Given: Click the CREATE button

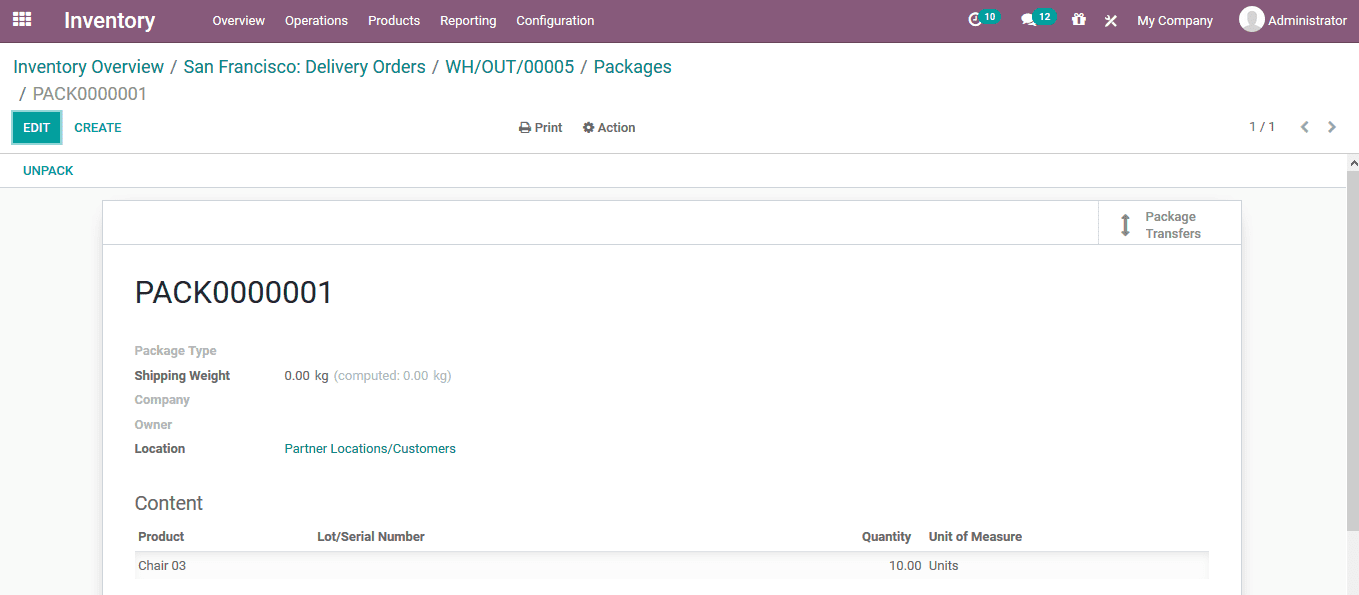Looking at the screenshot, I should click(97, 127).
